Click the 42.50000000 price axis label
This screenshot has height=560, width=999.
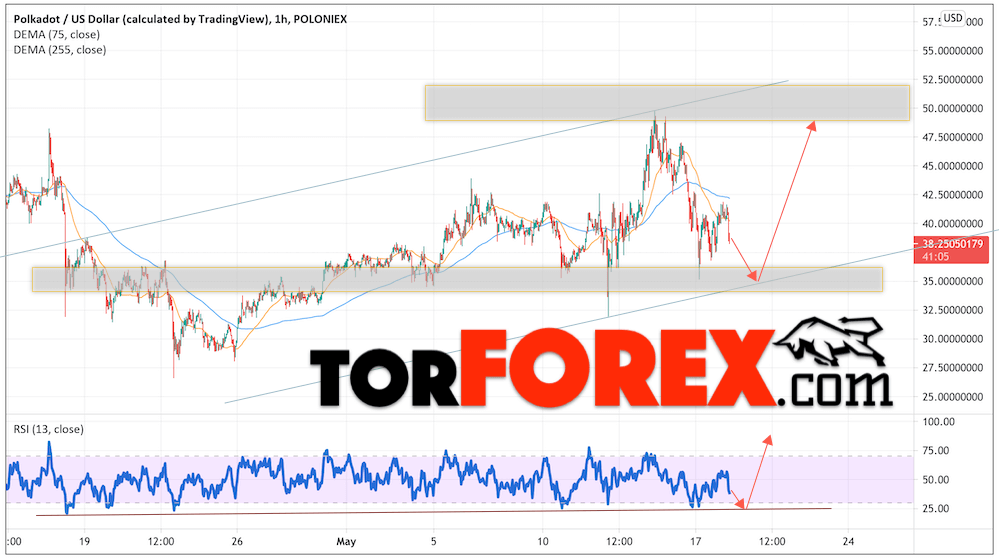click(x=952, y=195)
